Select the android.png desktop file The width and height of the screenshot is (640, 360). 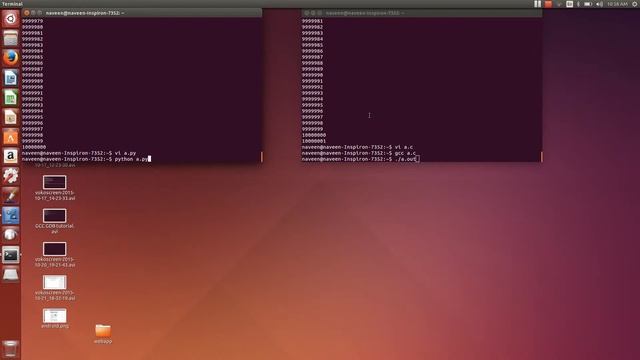(55, 319)
